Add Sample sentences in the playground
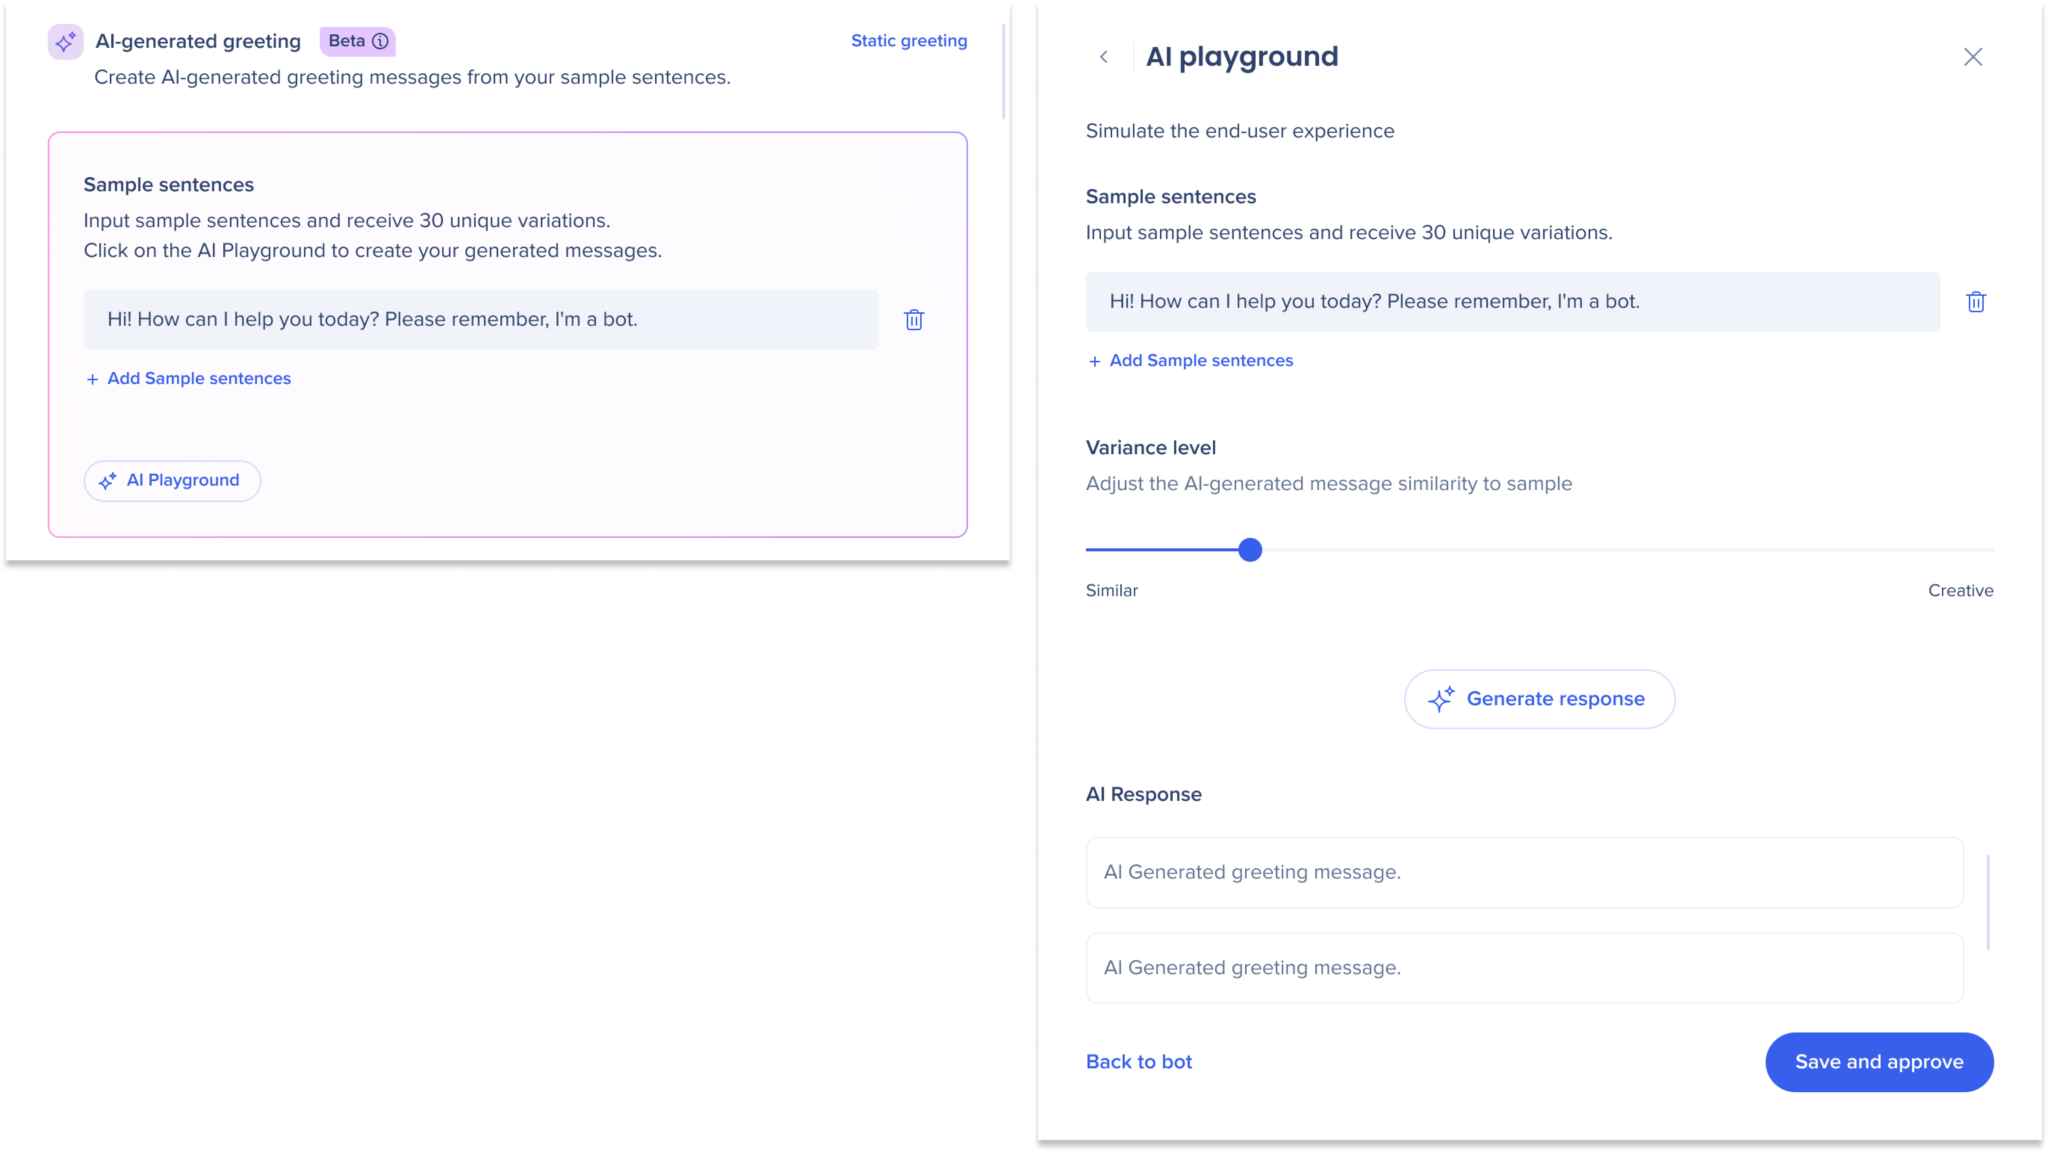The width and height of the screenshot is (2048, 1152). [1200, 360]
